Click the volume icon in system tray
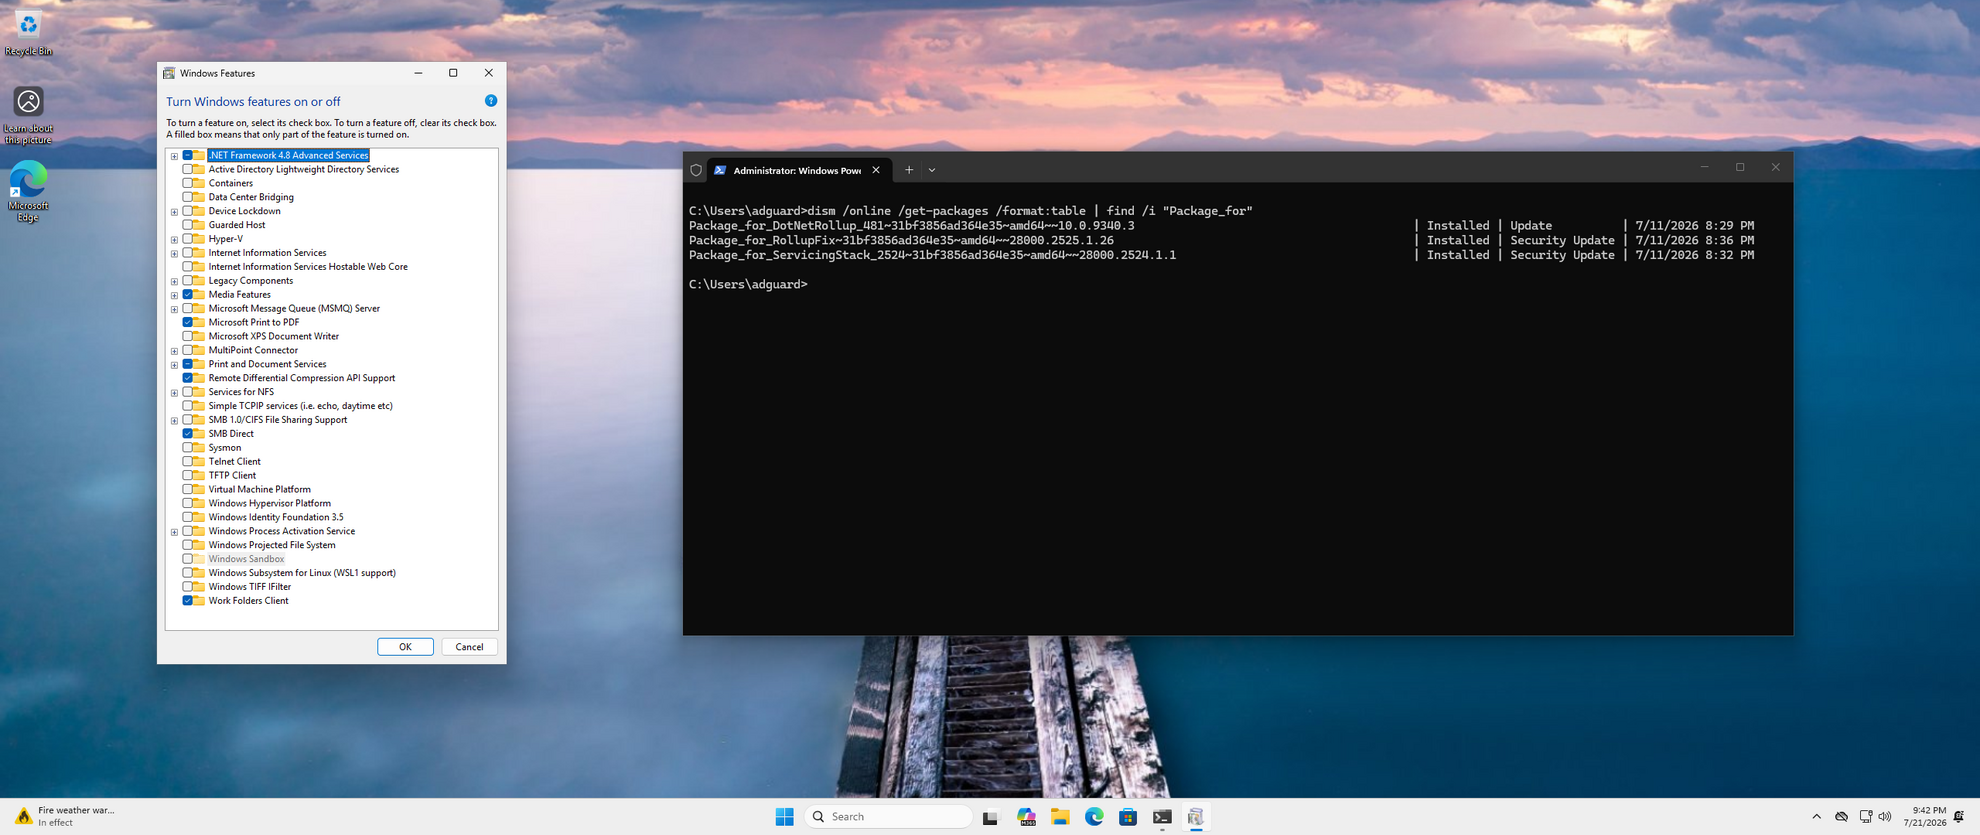1980x835 pixels. [1885, 817]
